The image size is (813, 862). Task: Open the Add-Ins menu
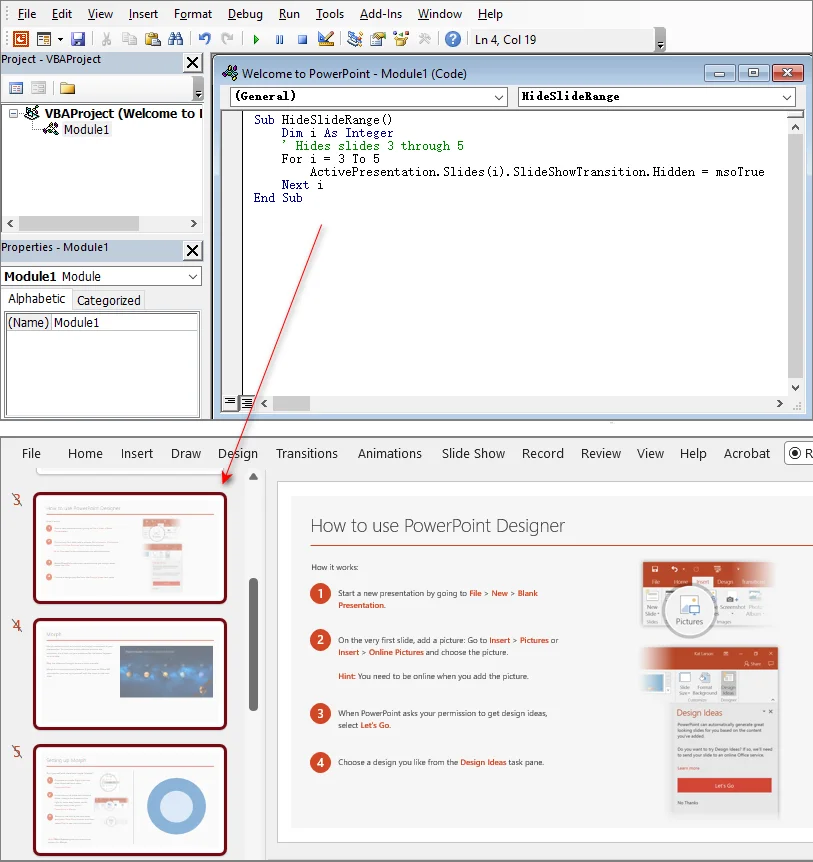(380, 14)
